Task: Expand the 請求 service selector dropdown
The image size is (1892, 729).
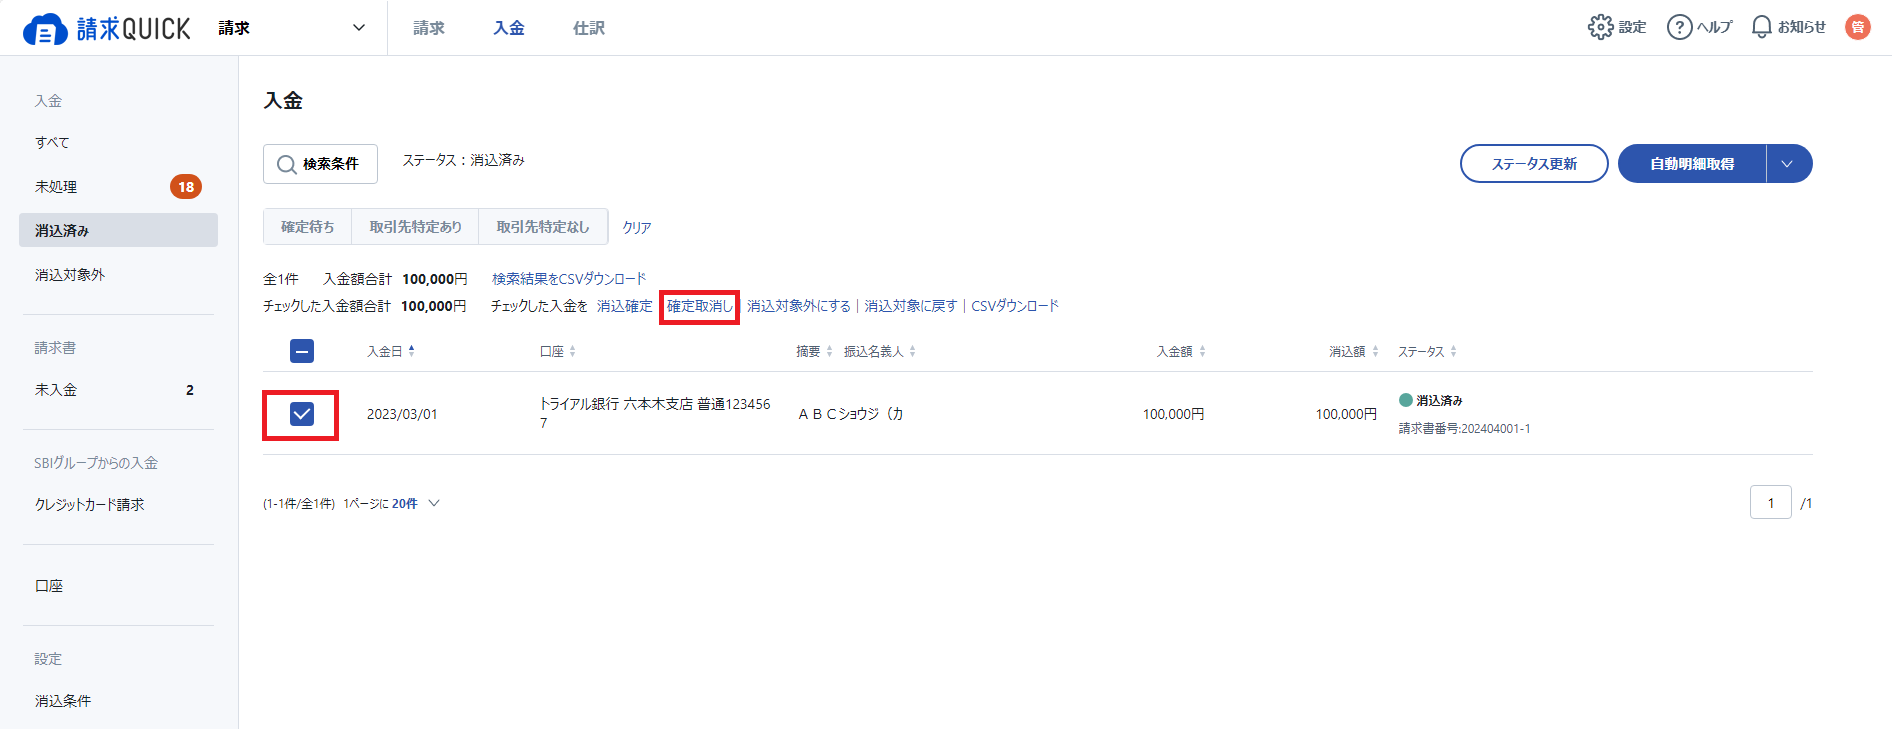Action: pos(292,28)
